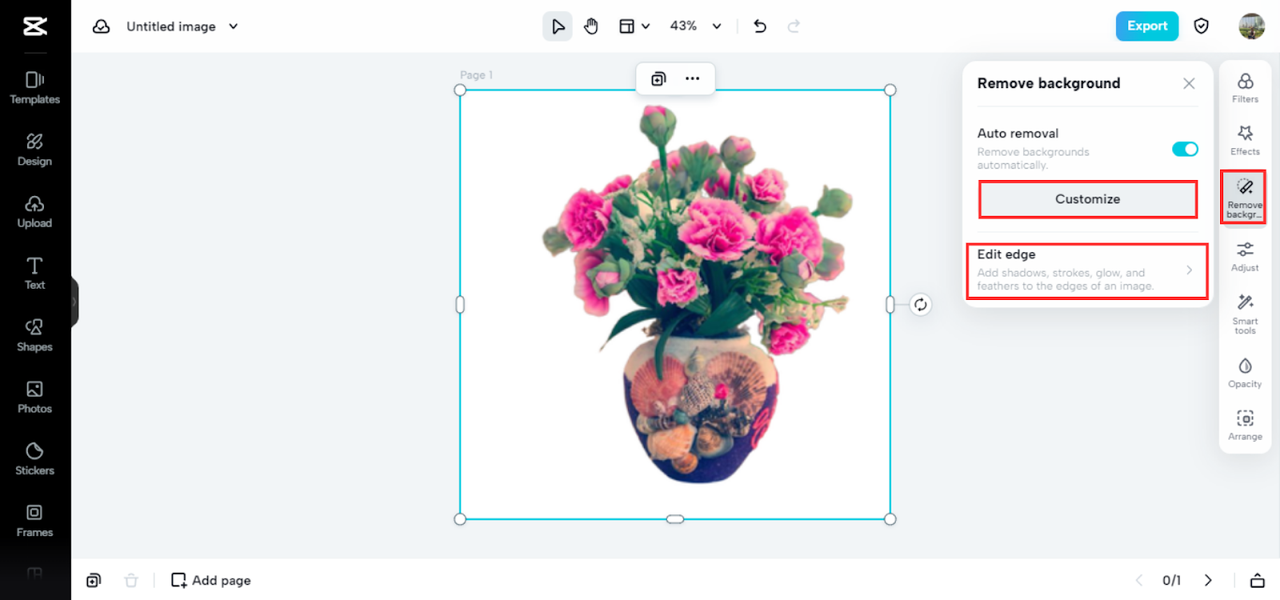The image size is (1280, 600).
Task: Close the Remove background panel
Action: click(1189, 84)
